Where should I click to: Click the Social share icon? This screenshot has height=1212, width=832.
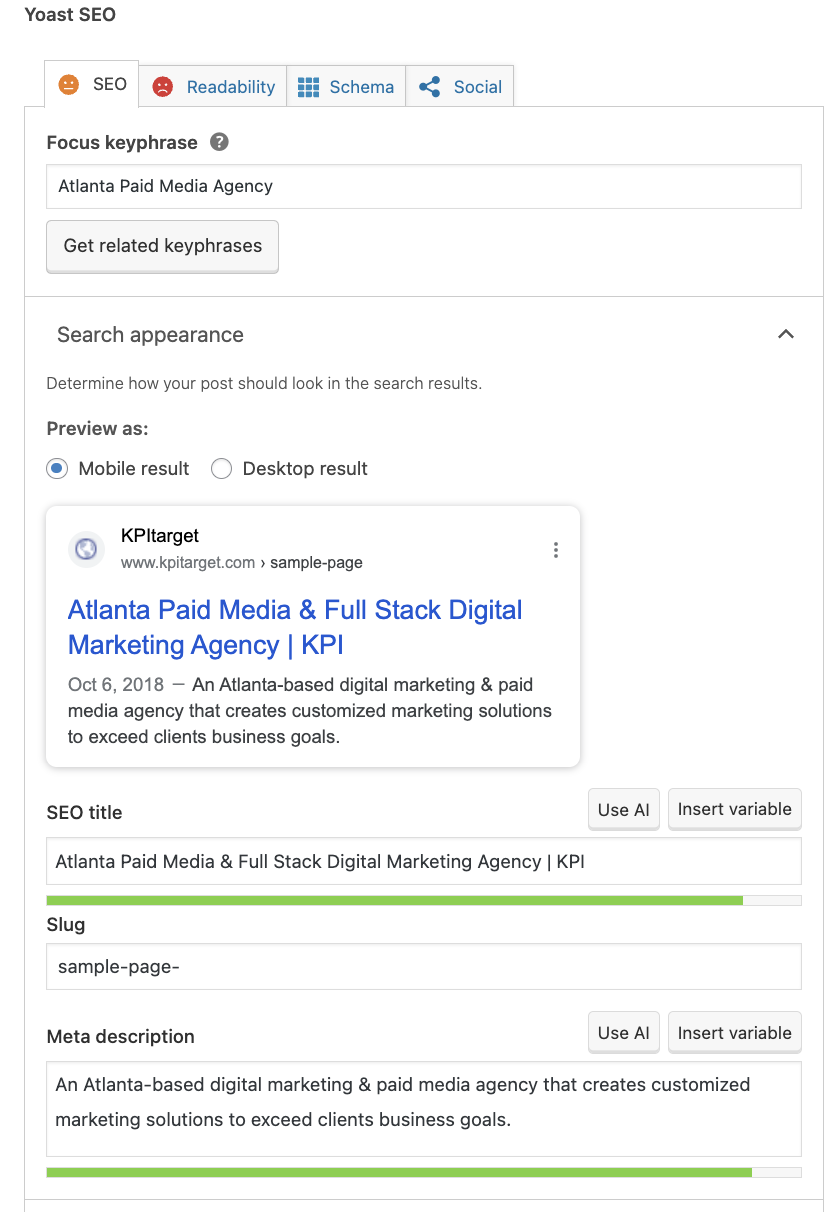[430, 87]
